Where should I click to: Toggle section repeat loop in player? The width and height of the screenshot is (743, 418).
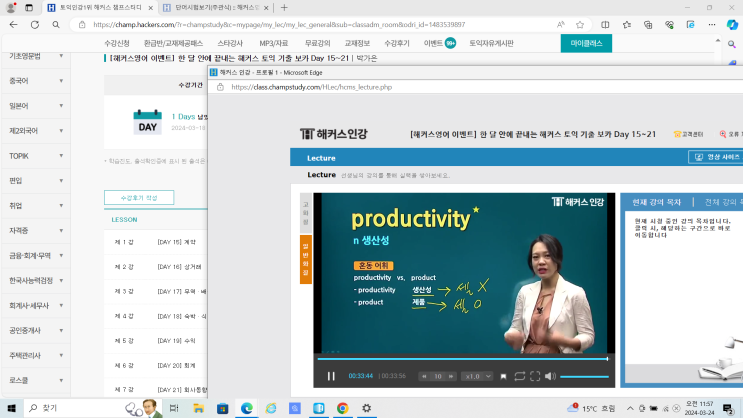(x=519, y=376)
